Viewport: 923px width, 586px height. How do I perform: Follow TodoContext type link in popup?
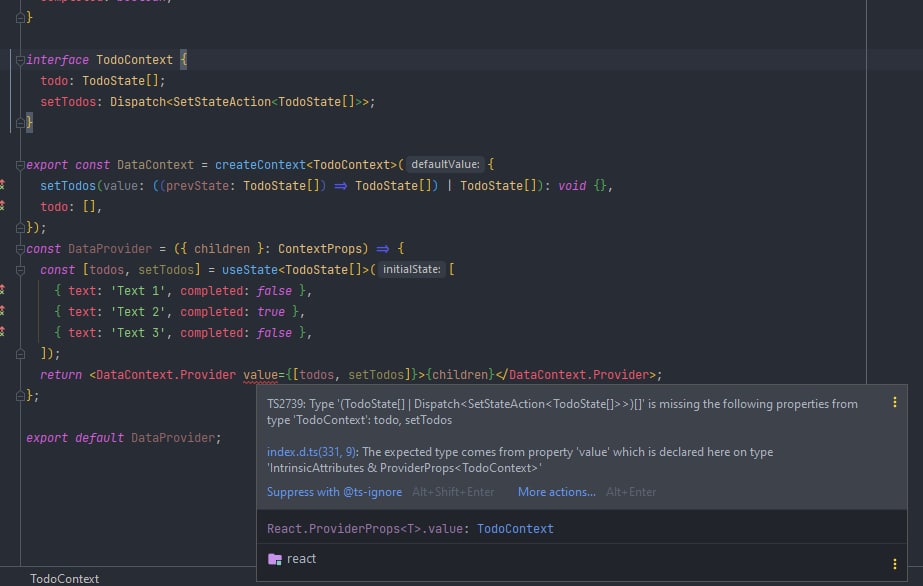[515, 528]
